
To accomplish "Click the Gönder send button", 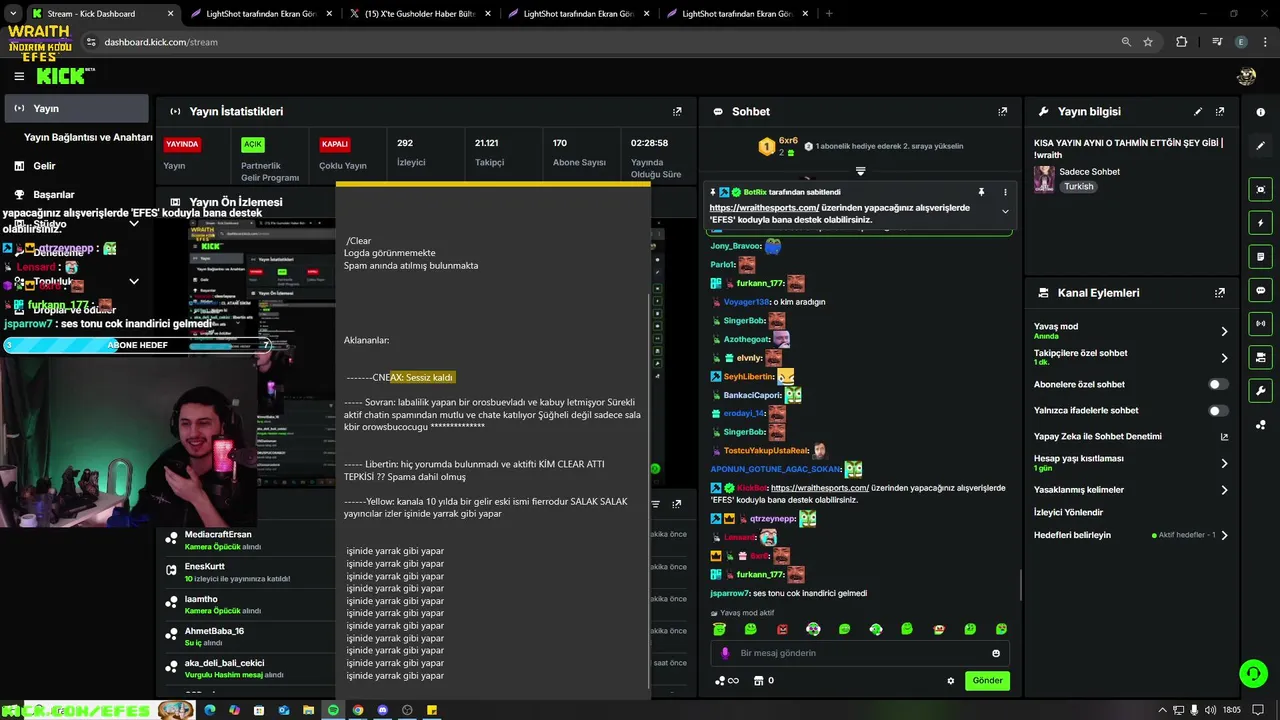I will coord(987,681).
